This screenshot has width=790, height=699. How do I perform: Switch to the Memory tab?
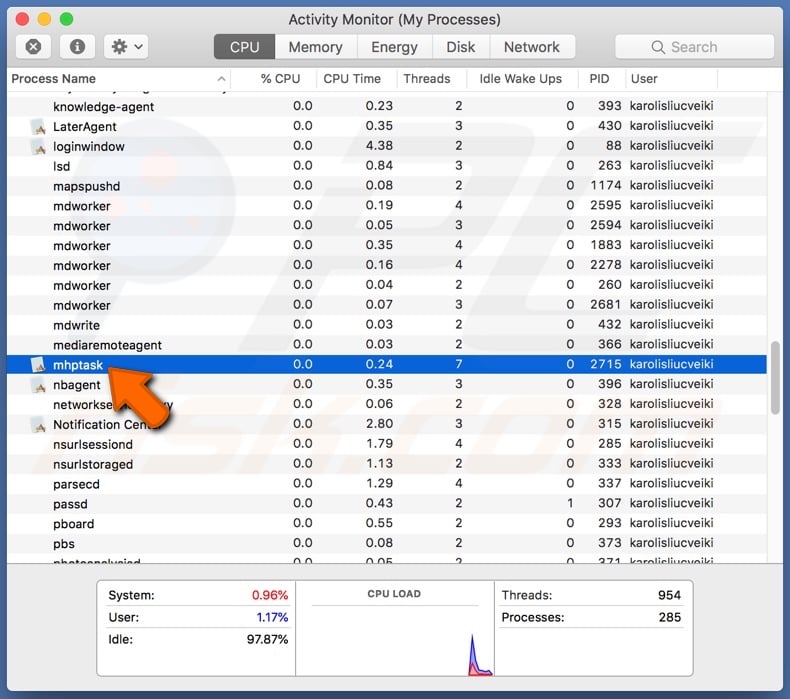(x=315, y=47)
